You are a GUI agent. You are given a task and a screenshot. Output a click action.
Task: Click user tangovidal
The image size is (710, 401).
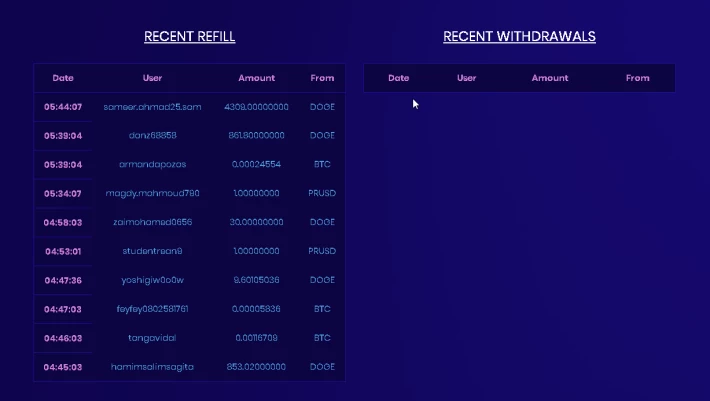(152, 338)
